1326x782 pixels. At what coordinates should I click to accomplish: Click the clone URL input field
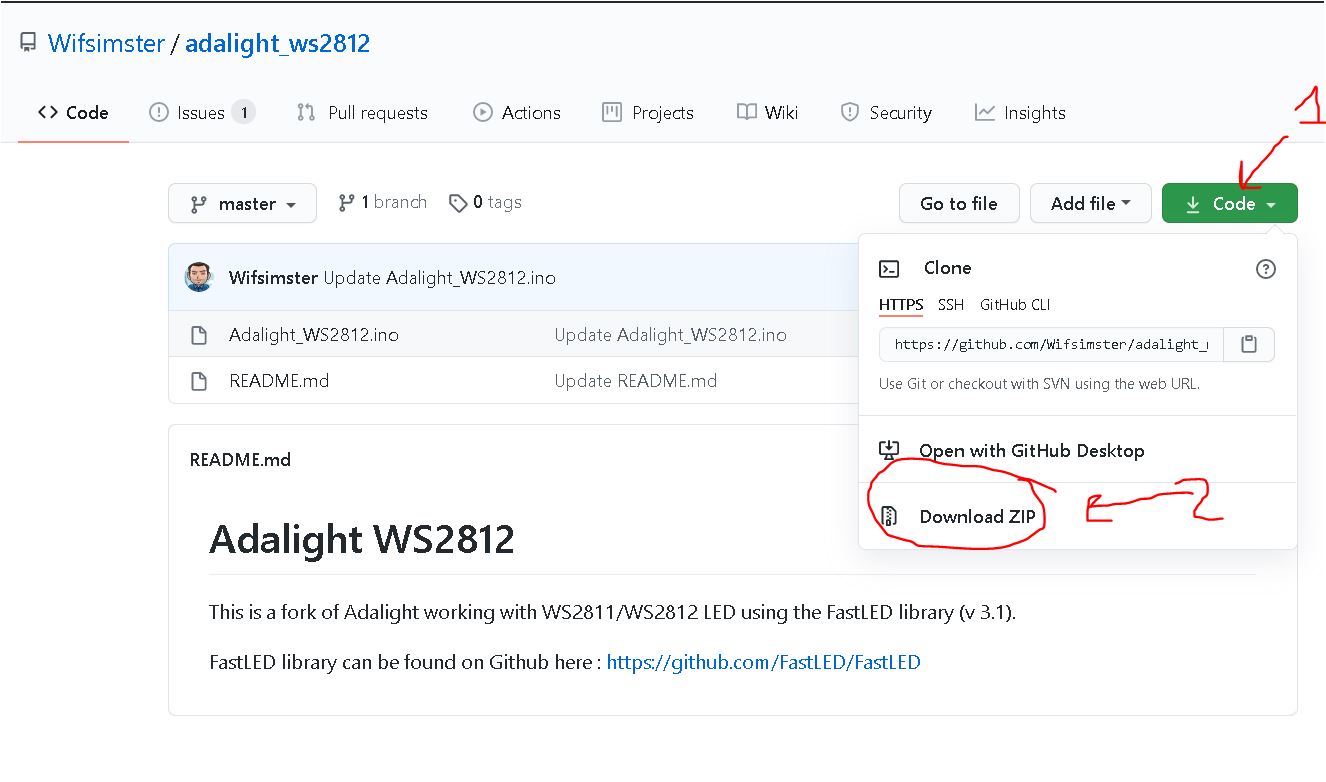point(1051,344)
